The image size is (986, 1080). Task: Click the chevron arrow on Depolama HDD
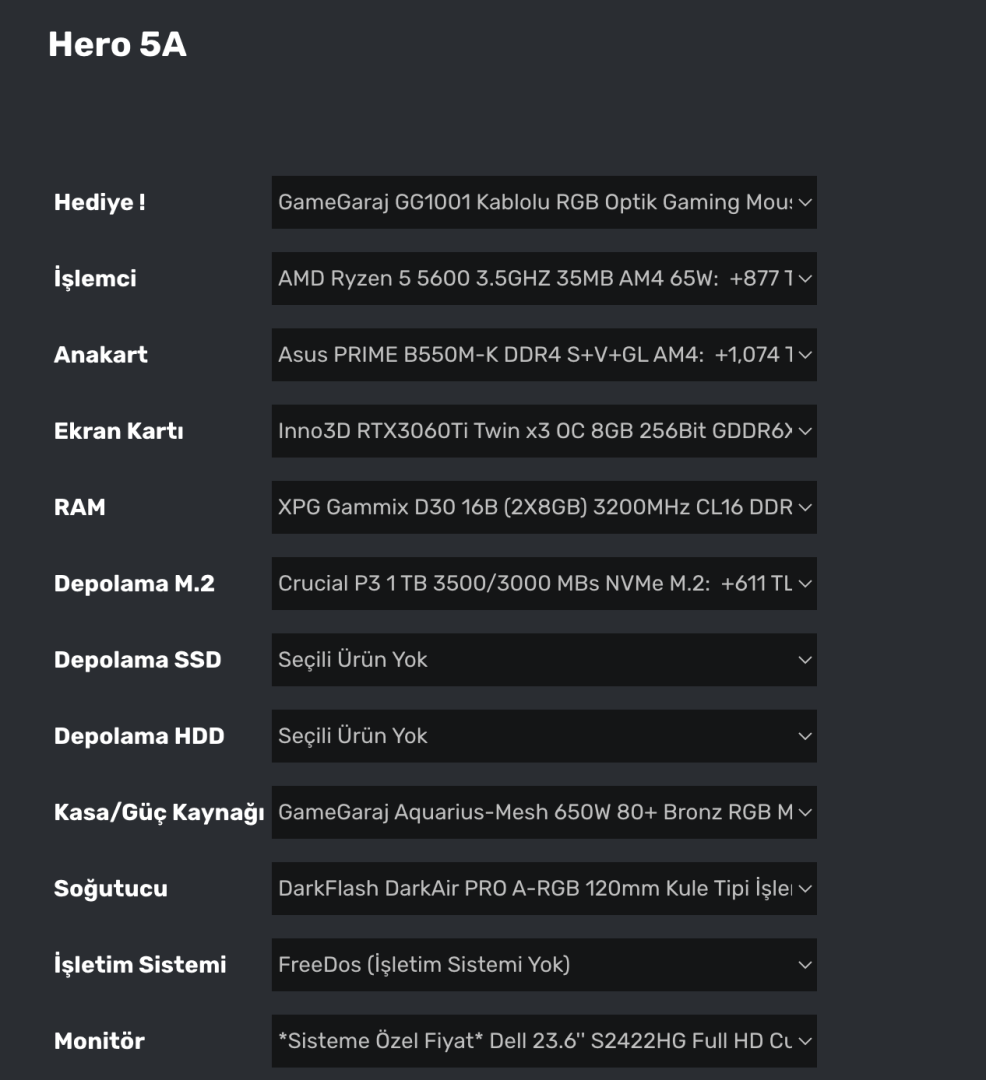point(805,736)
